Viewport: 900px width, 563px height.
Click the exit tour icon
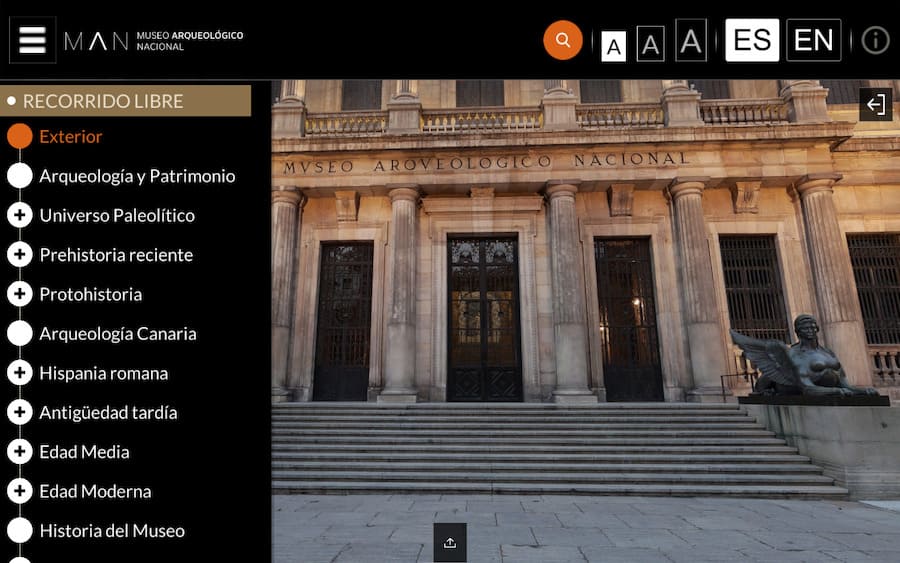tap(876, 105)
